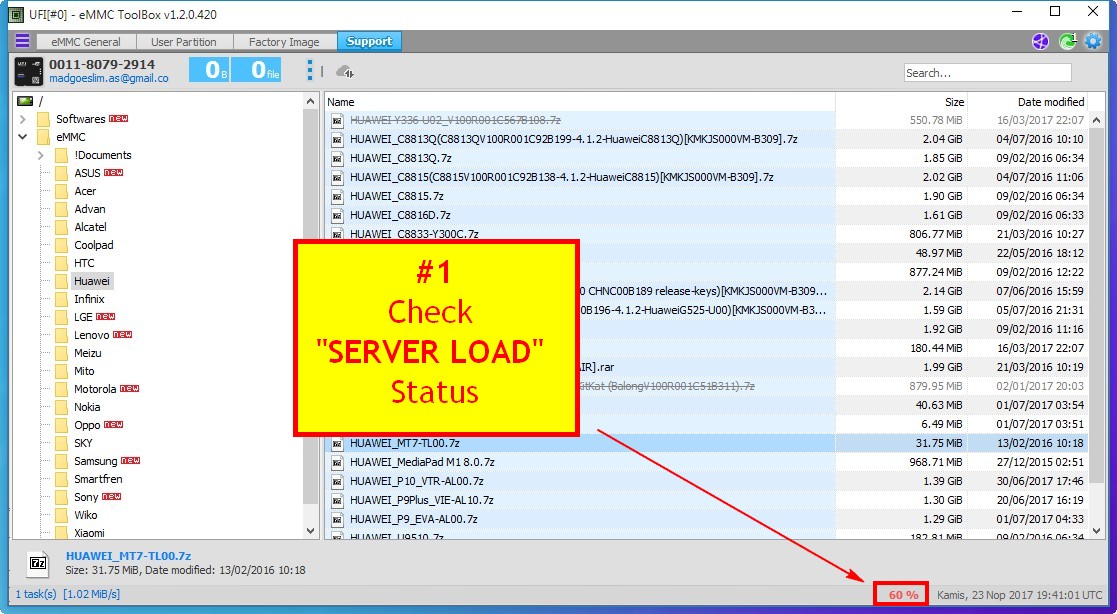1117x614 pixels.
Task: Expand the !Documents folder node
Action: click(x=41, y=155)
